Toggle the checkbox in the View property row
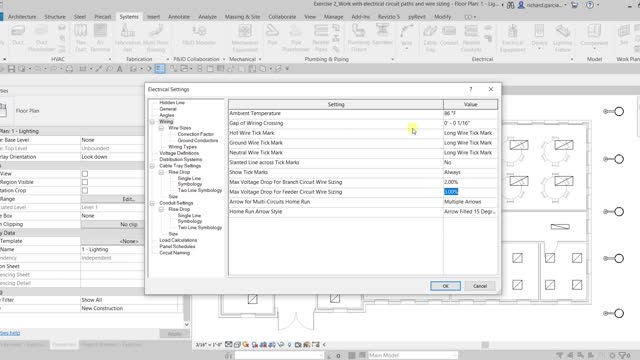This screenshot has width=640, height=360. [x=85, y=174]
